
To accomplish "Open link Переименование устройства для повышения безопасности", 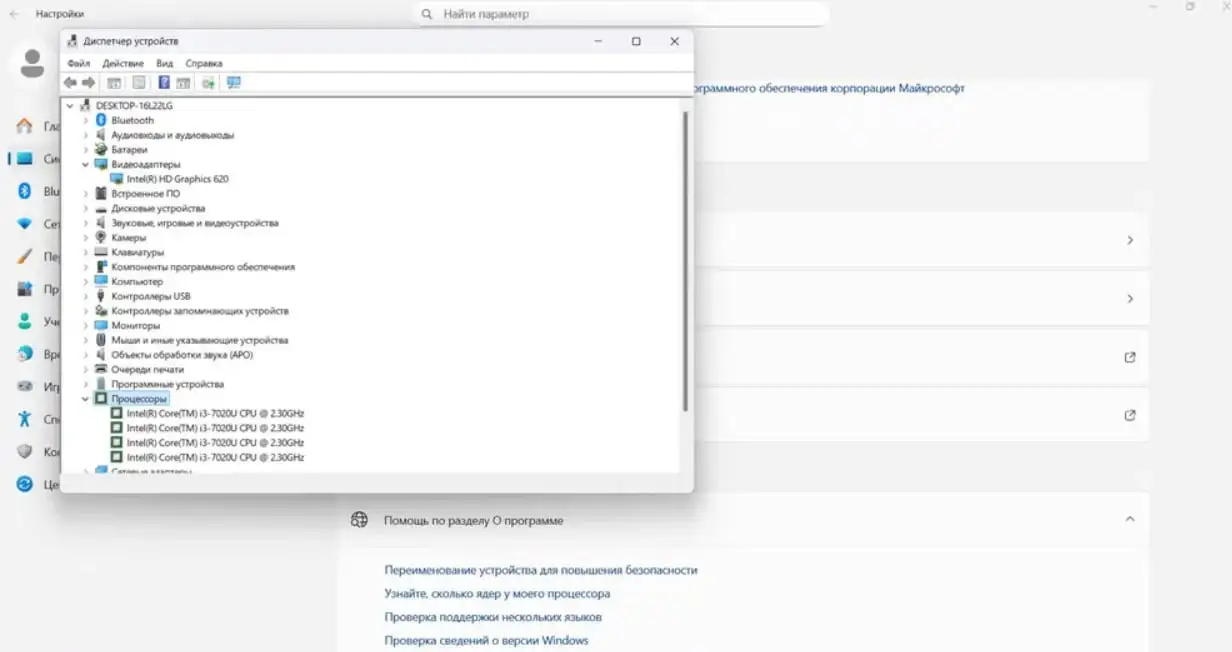I will click(541, 570).
